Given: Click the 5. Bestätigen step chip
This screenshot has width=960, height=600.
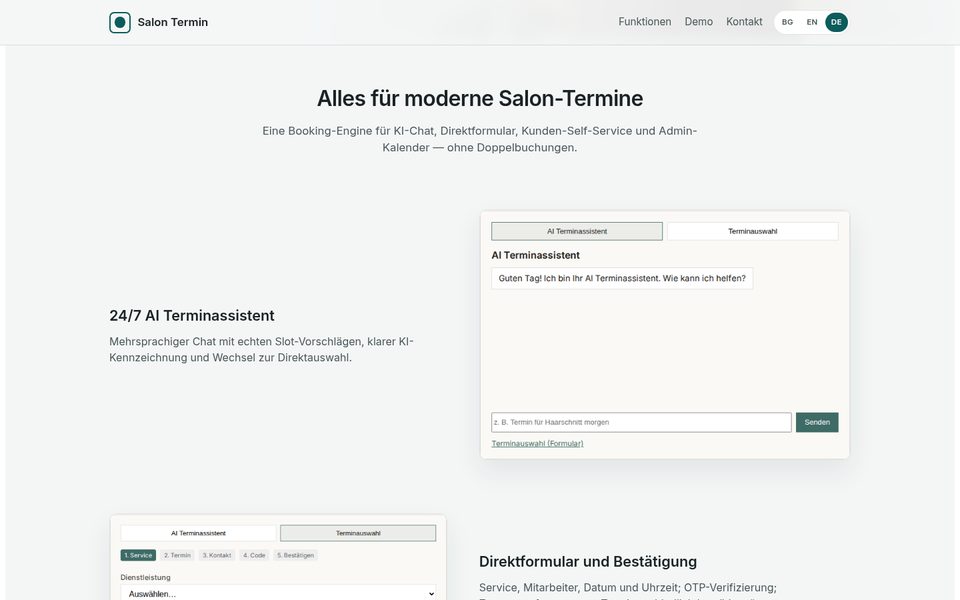Looking at the screenshot, I should (x=295, y=555).
